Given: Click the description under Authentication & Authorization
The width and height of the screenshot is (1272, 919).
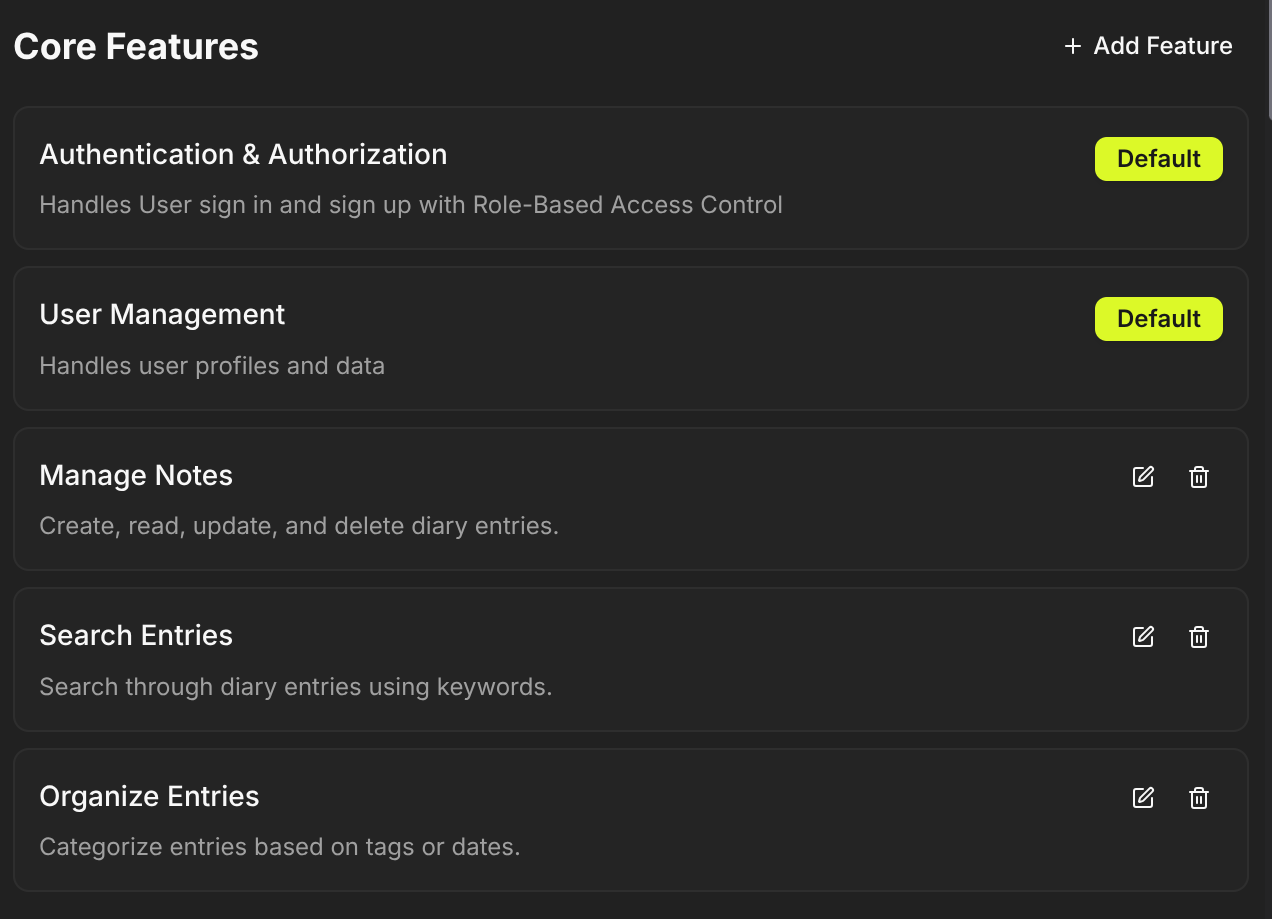Looking at the screenshot, I should tap(410, 205).
